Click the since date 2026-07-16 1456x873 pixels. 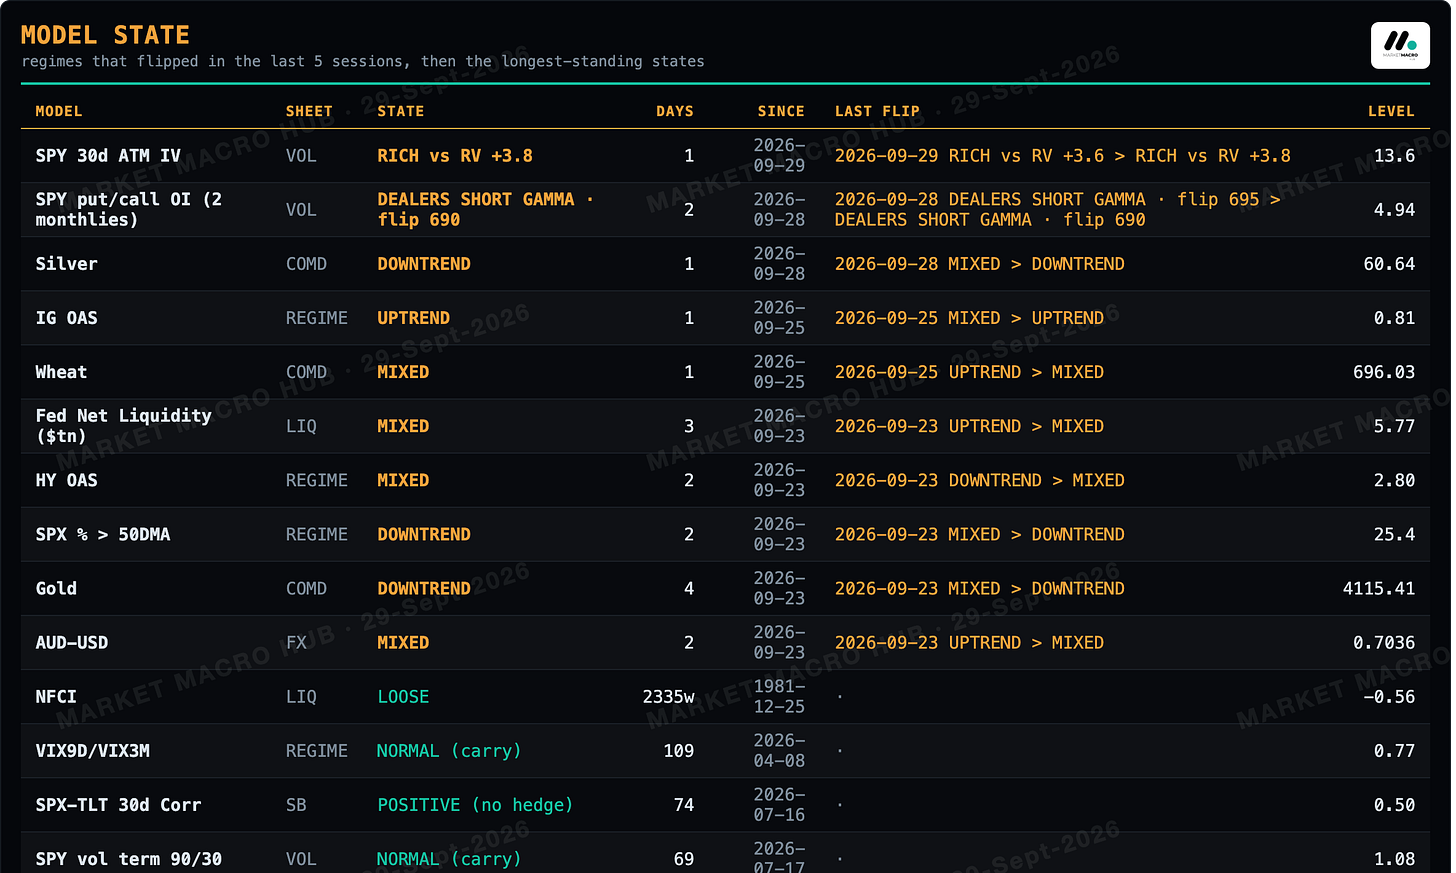(779, 804)
